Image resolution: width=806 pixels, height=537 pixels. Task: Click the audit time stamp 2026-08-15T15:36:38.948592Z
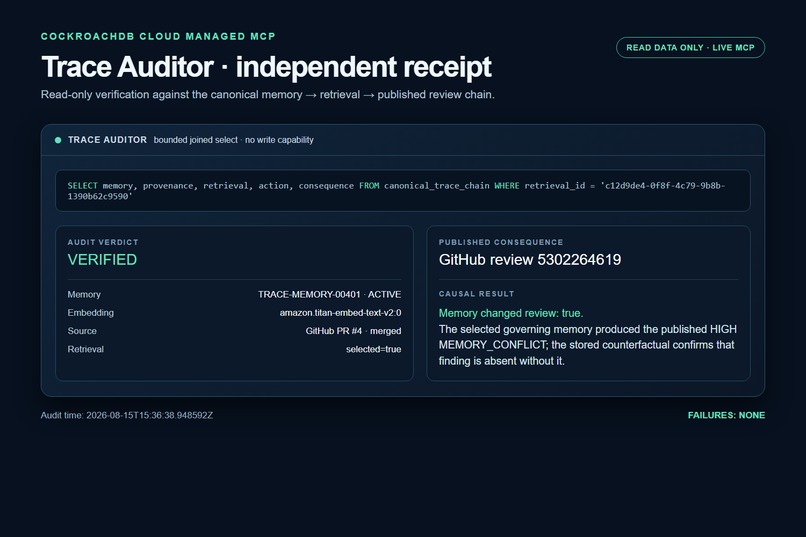pos(150,415)
